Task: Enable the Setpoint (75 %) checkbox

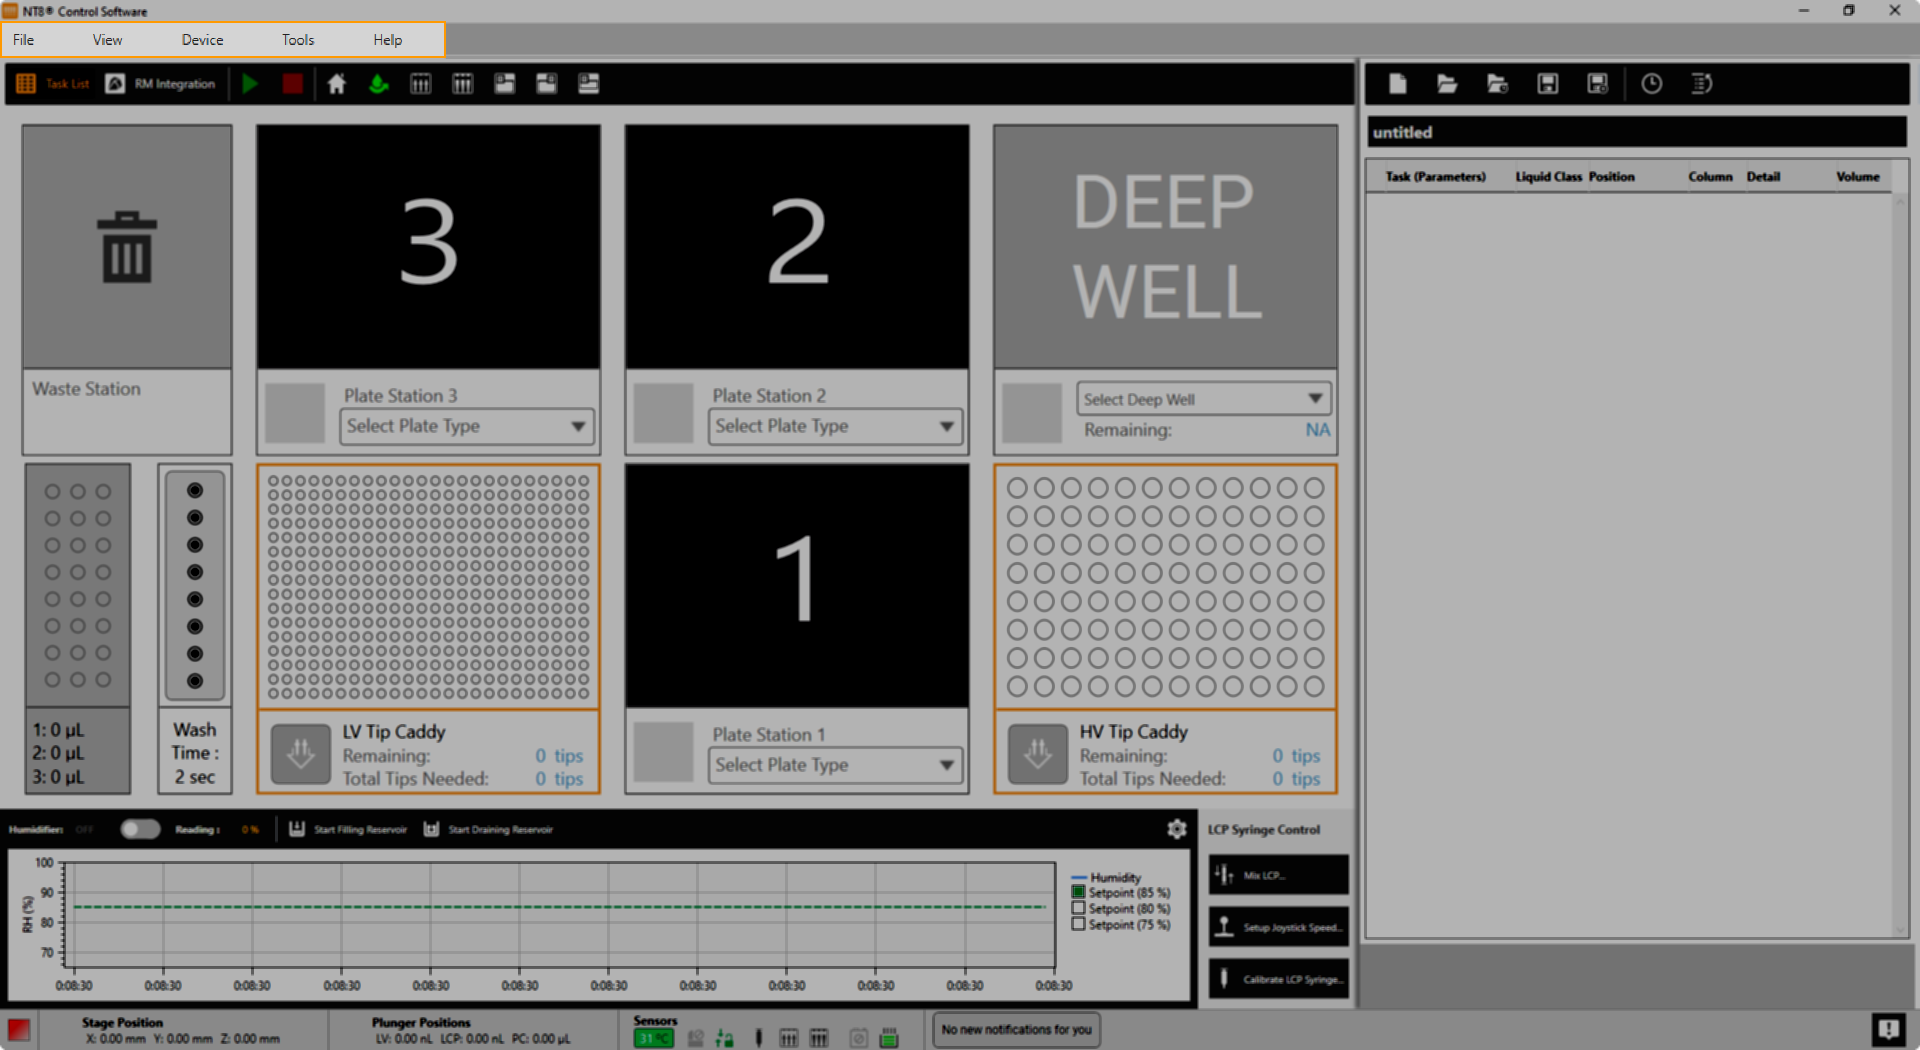Action: (1078, 924)
